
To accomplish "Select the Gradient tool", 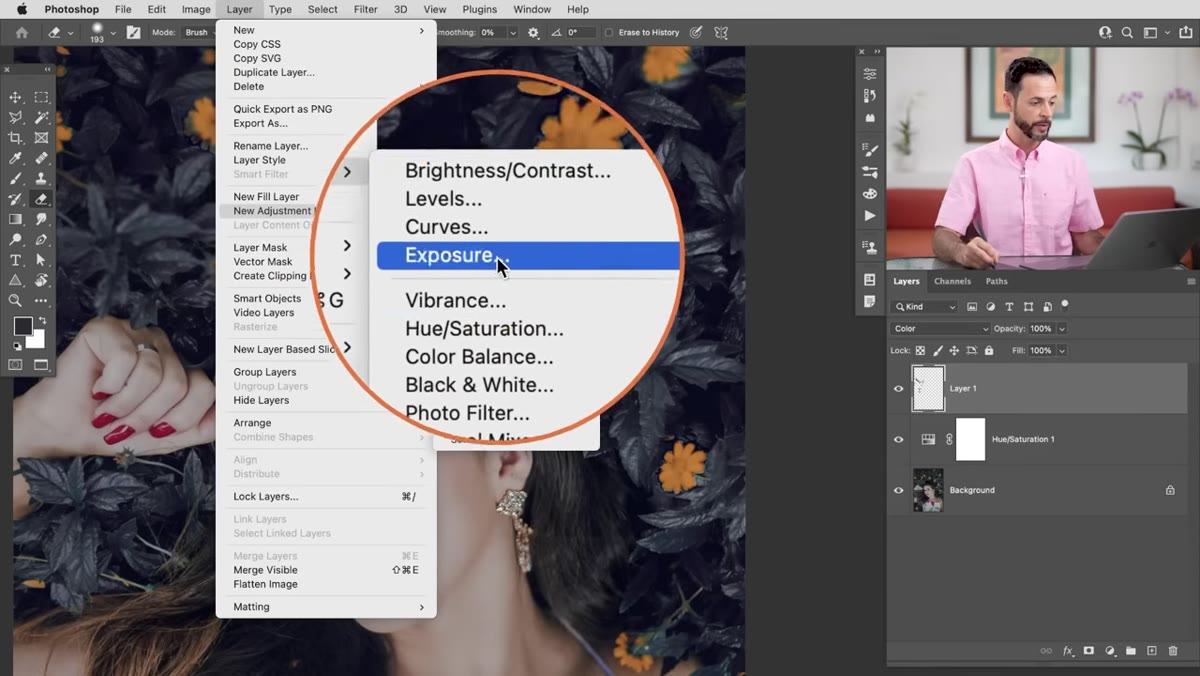I will 16,219.
